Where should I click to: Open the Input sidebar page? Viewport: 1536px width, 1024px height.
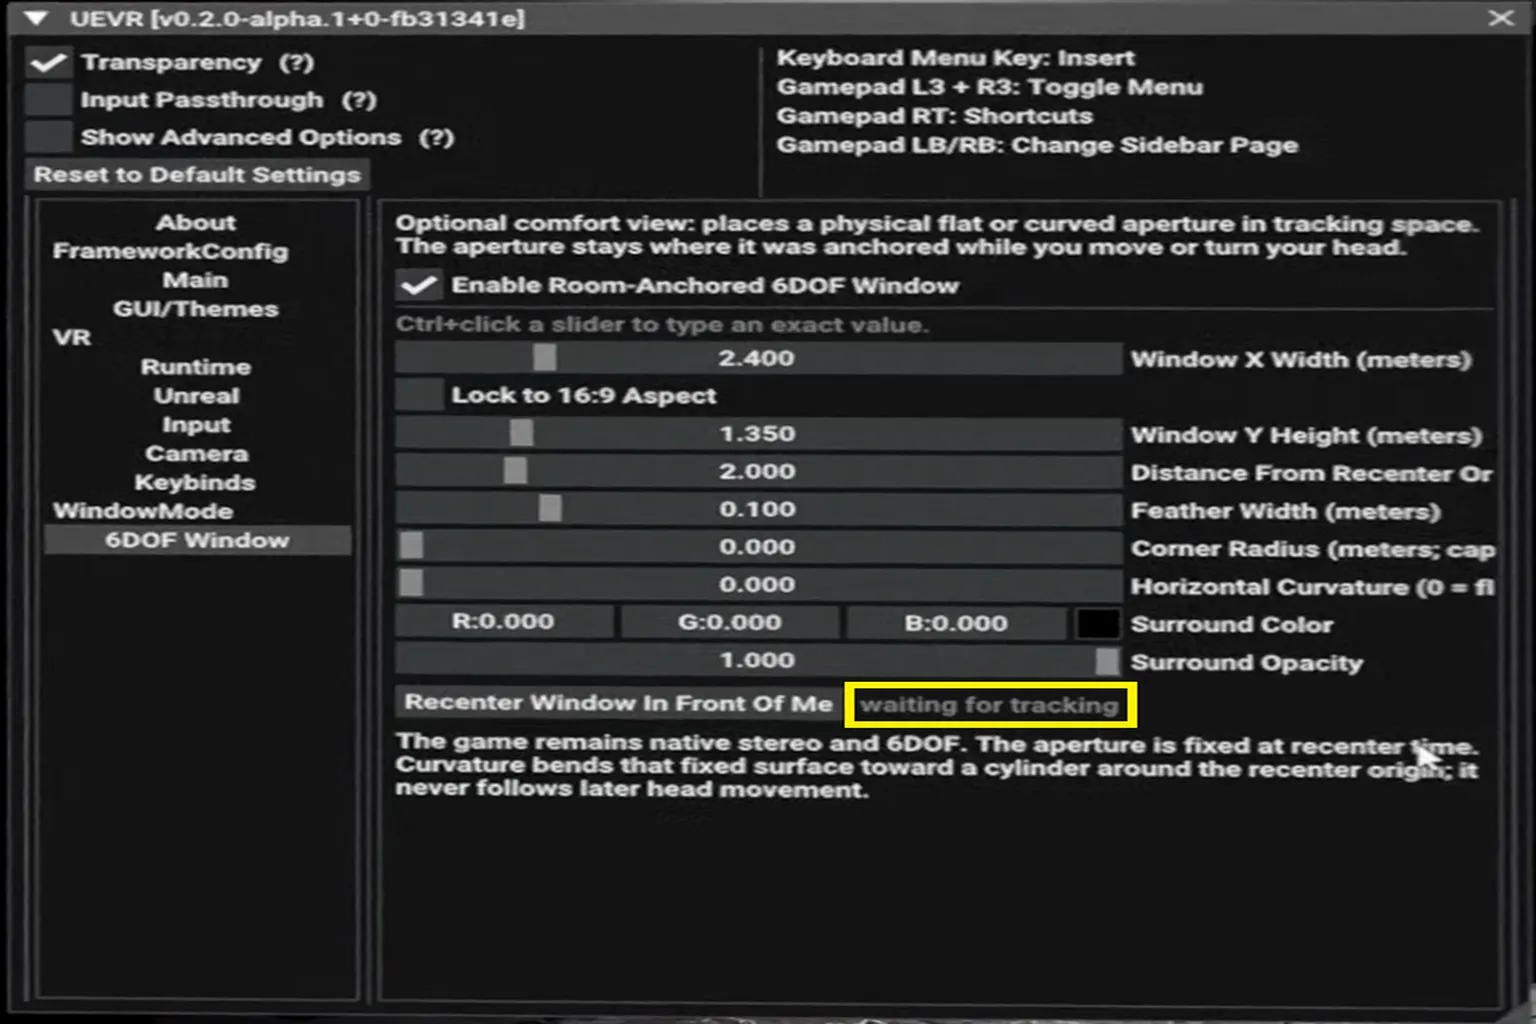(196, 425)
